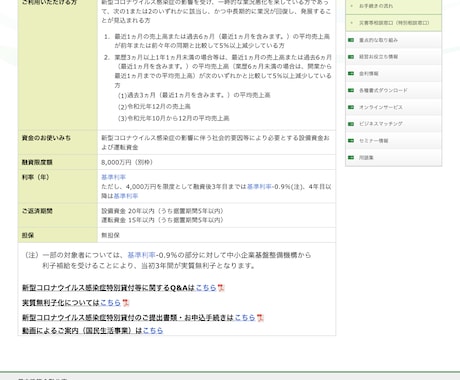Click the PDF icon after the Q&A こちら link
This screenshot has height=380, width=460.
tap(221, 288)
